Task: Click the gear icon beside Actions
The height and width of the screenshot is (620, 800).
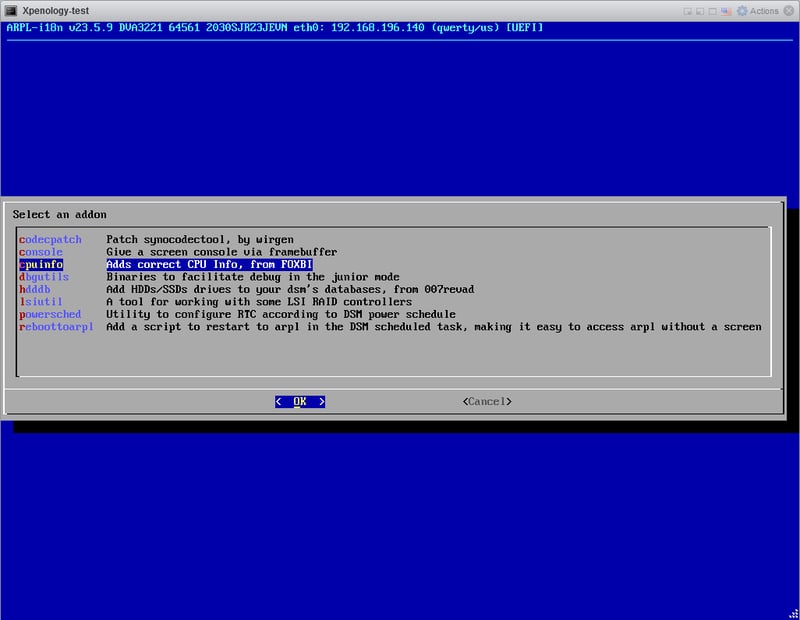Action: pos(742,10)
